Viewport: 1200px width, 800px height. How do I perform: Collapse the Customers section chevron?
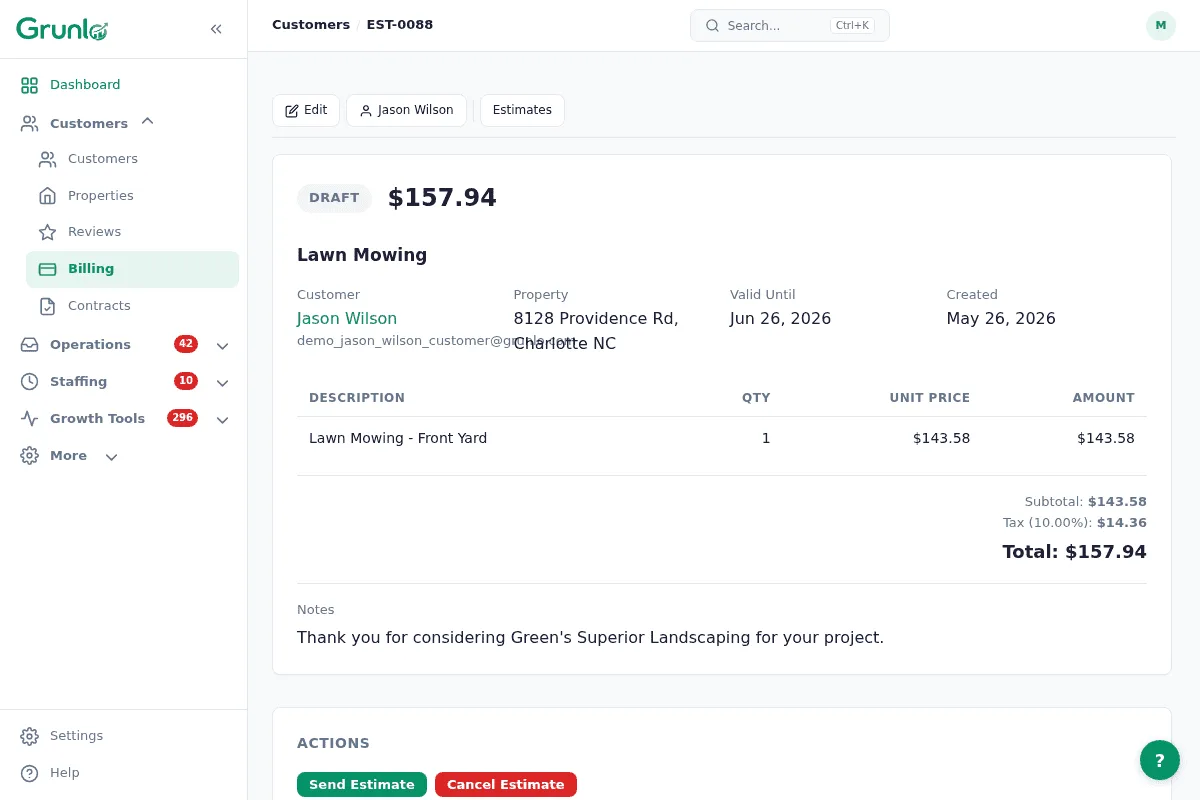point(147,121)
